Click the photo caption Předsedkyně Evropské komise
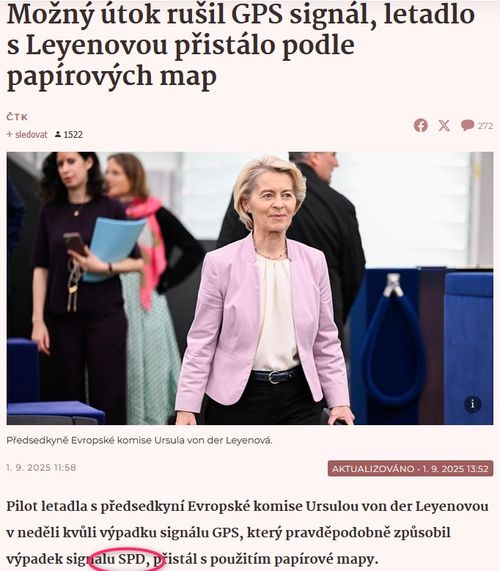This screenshot has width=500, height=571. click(x=139, y=440)
